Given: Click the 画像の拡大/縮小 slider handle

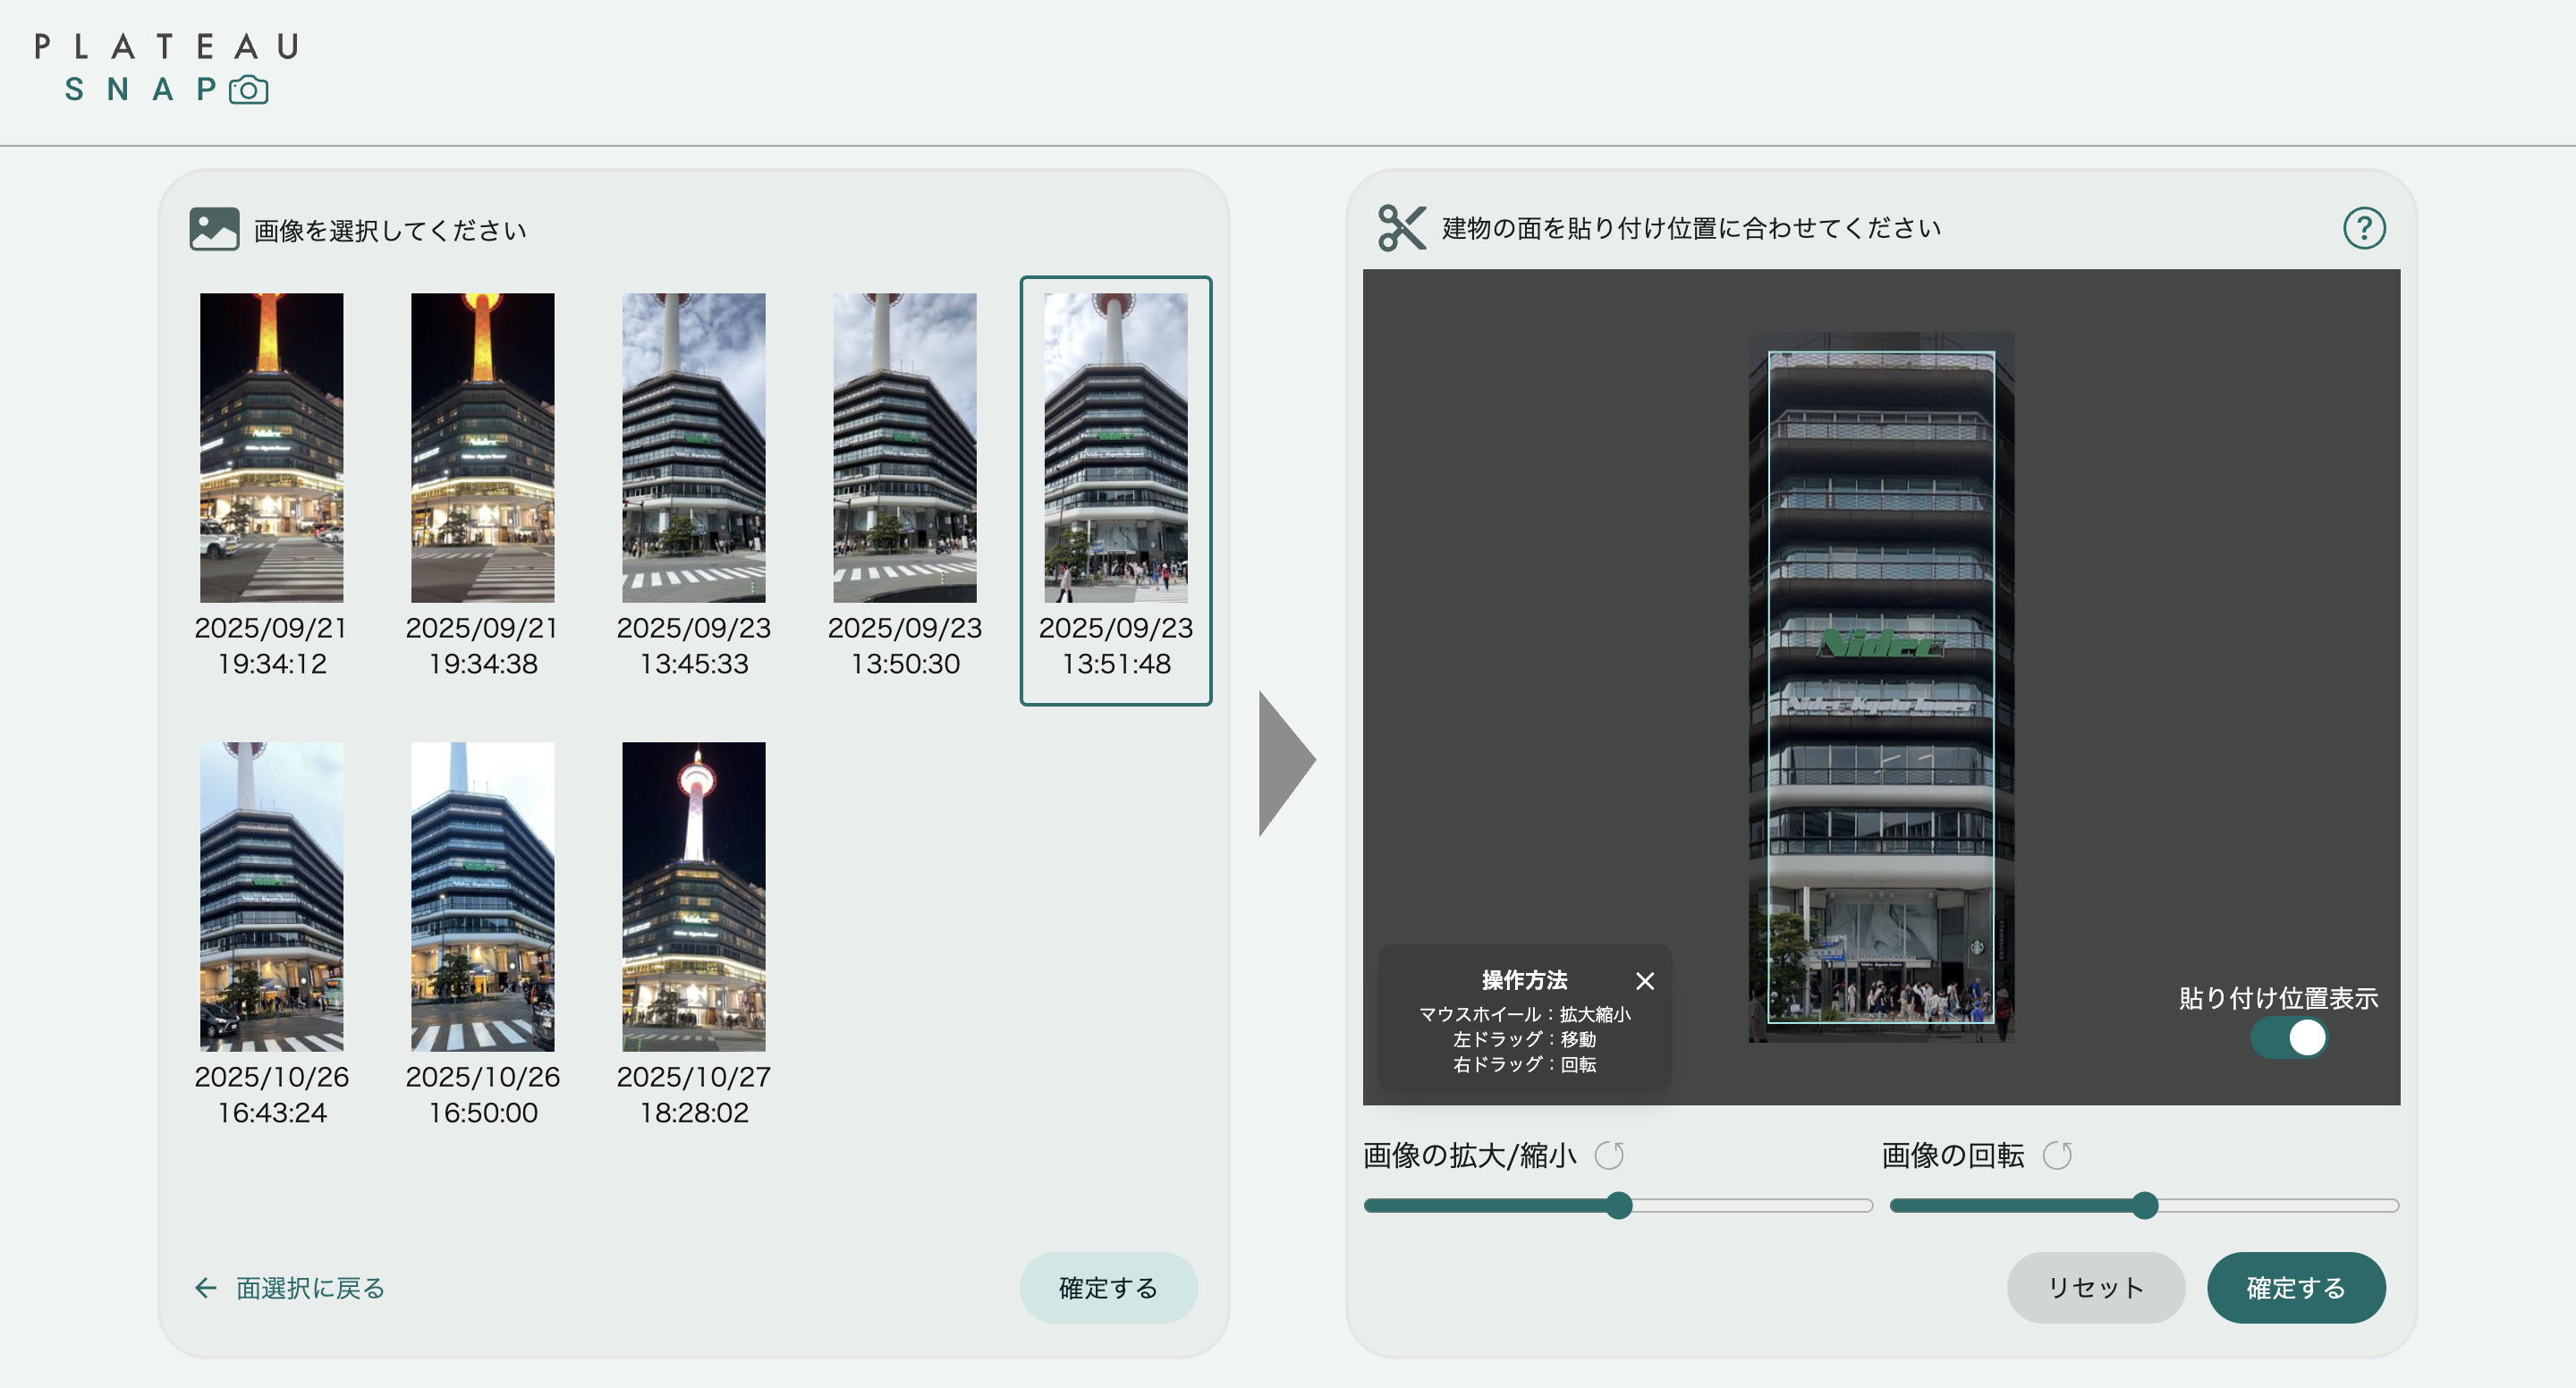Looking at the screenshot, I should pos(1619,1205).
